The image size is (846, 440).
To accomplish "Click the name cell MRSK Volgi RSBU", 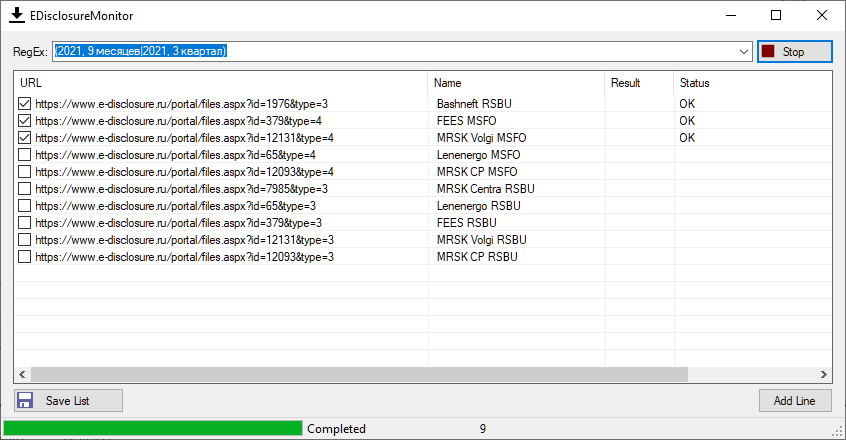I will click(481, 240).
